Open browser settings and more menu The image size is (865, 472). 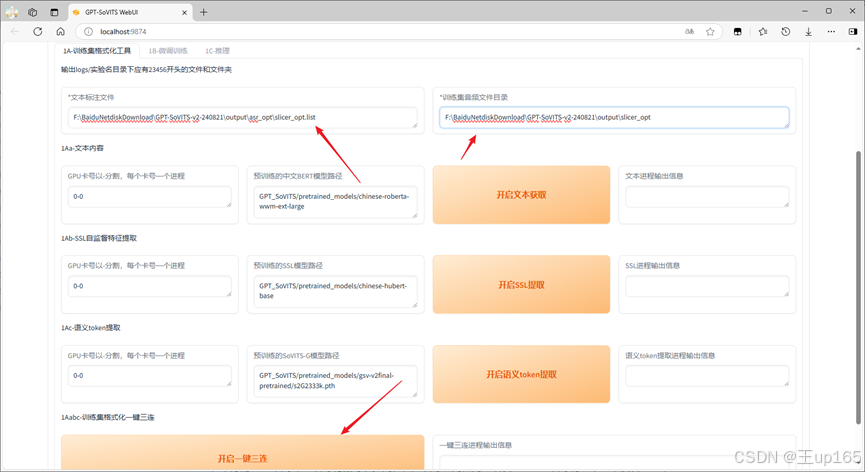tap(831, 31)
